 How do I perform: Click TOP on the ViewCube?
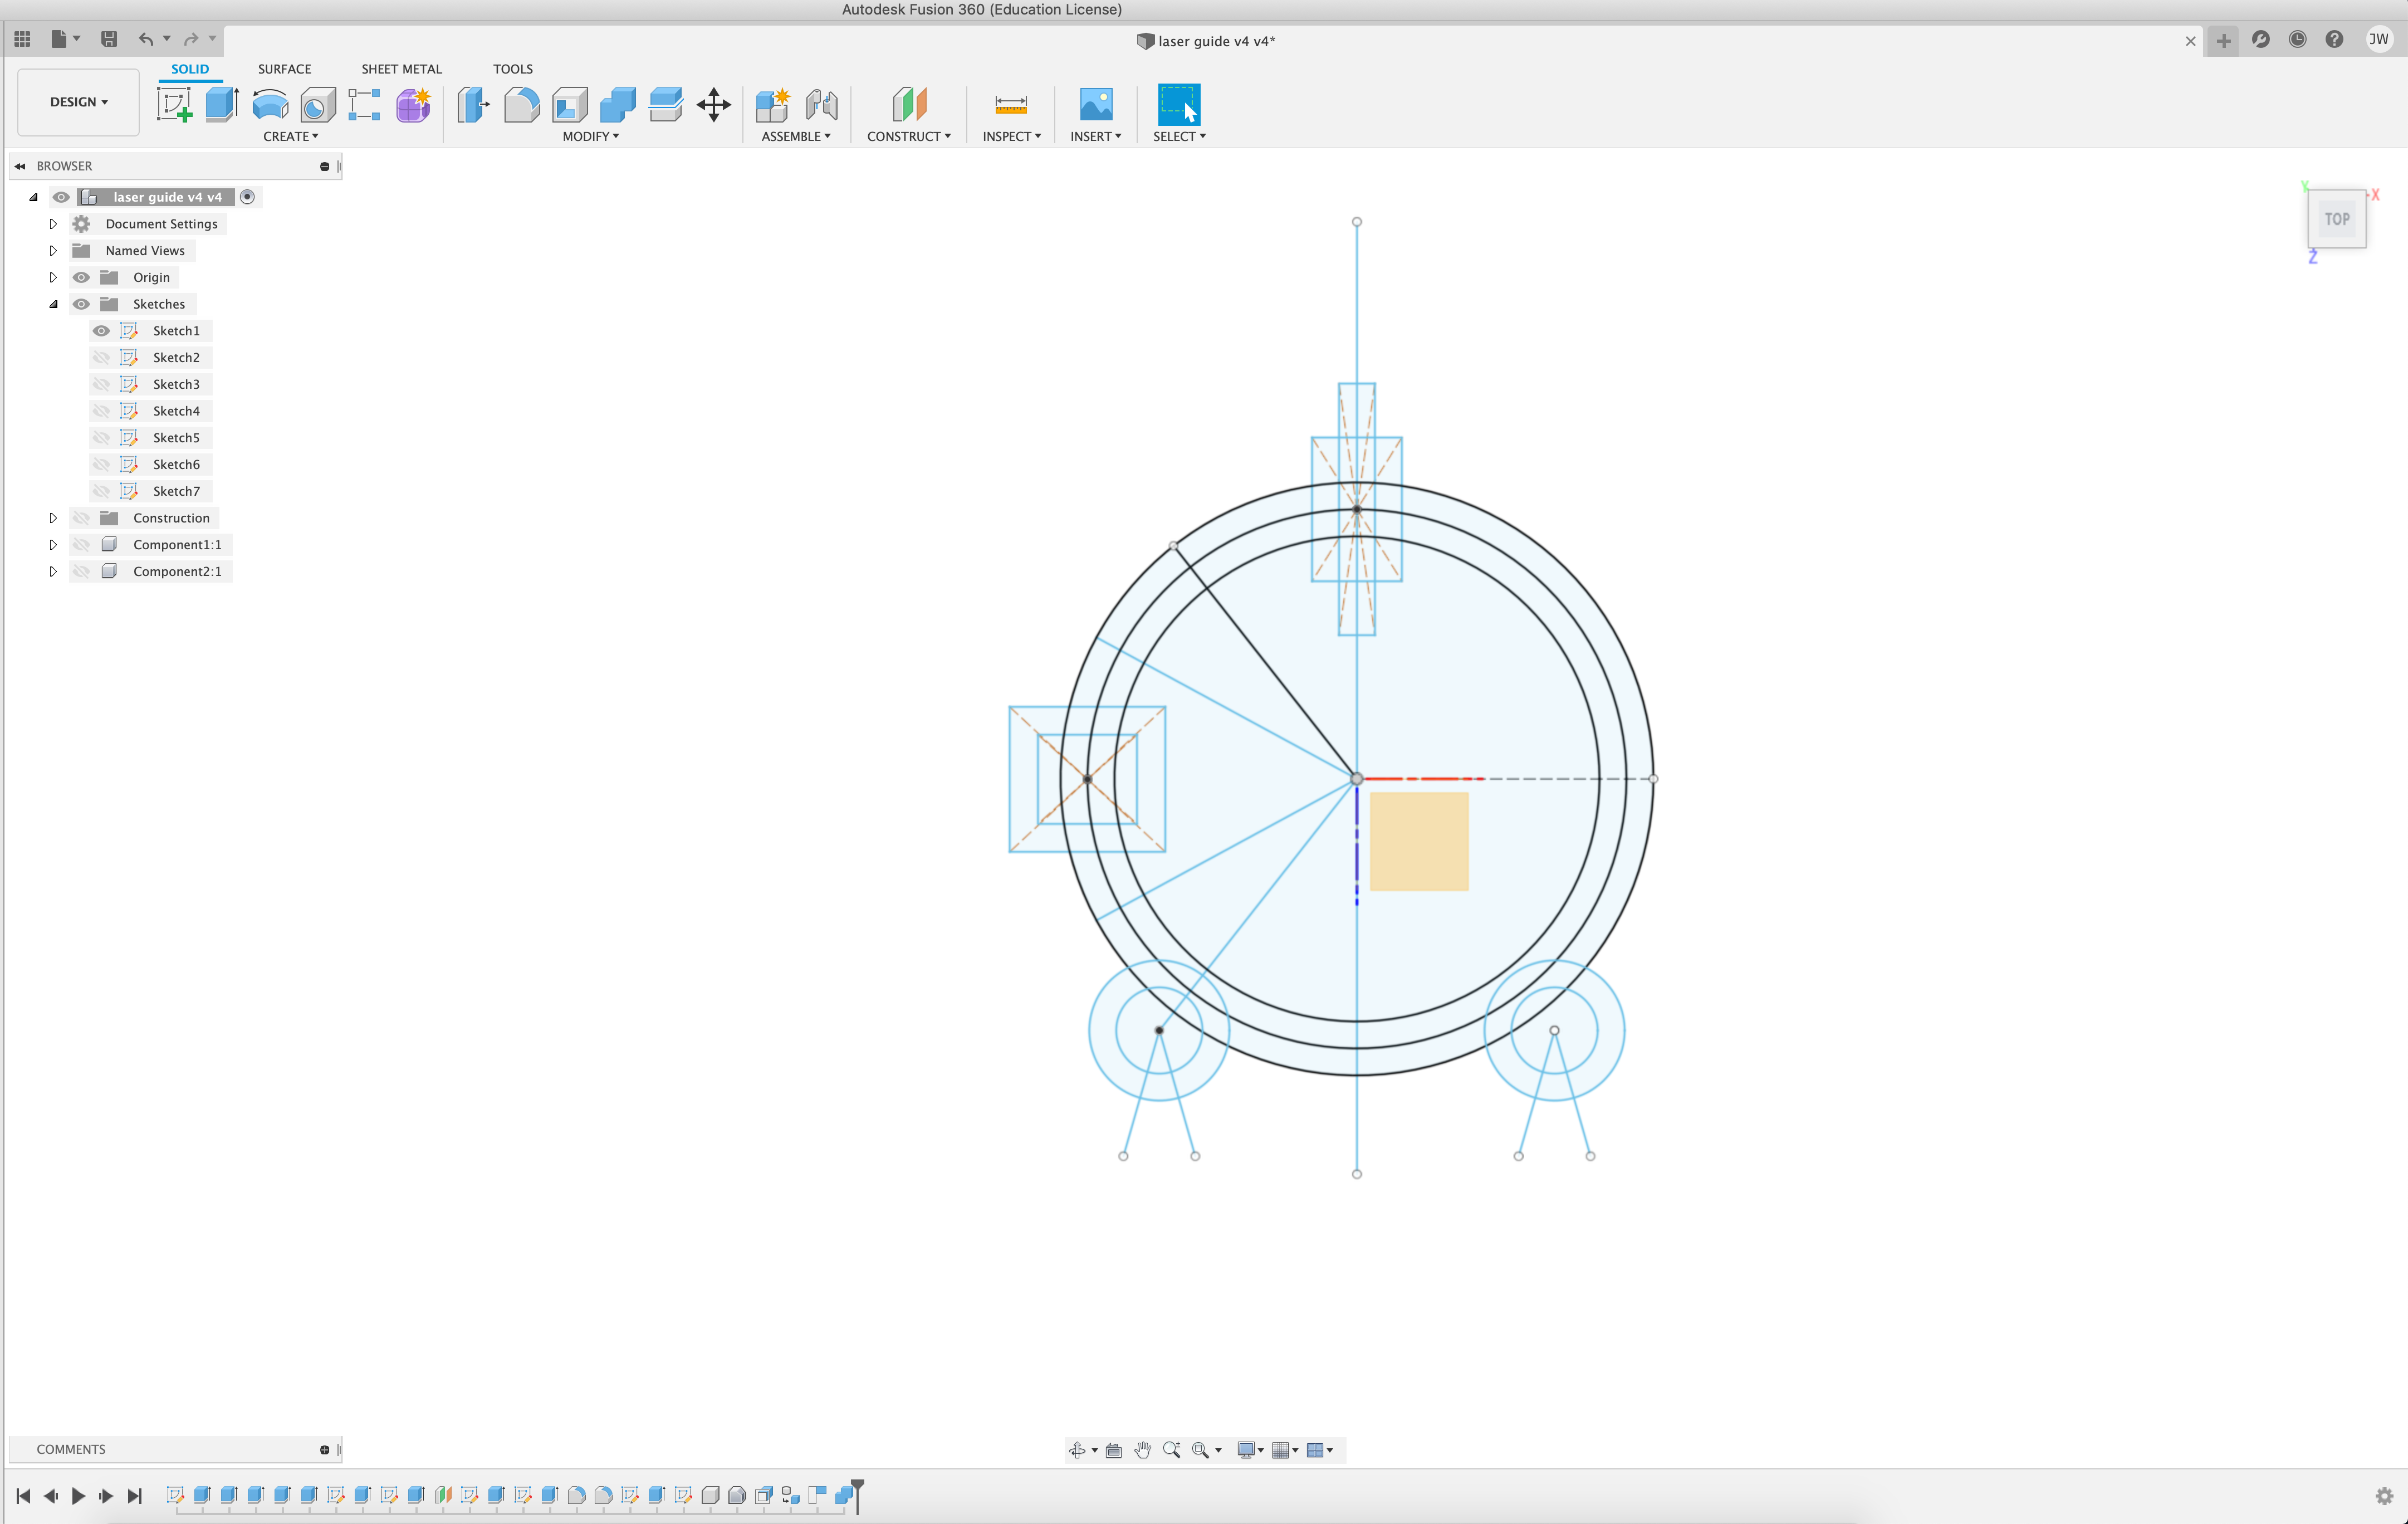(x=2337, y=218)
